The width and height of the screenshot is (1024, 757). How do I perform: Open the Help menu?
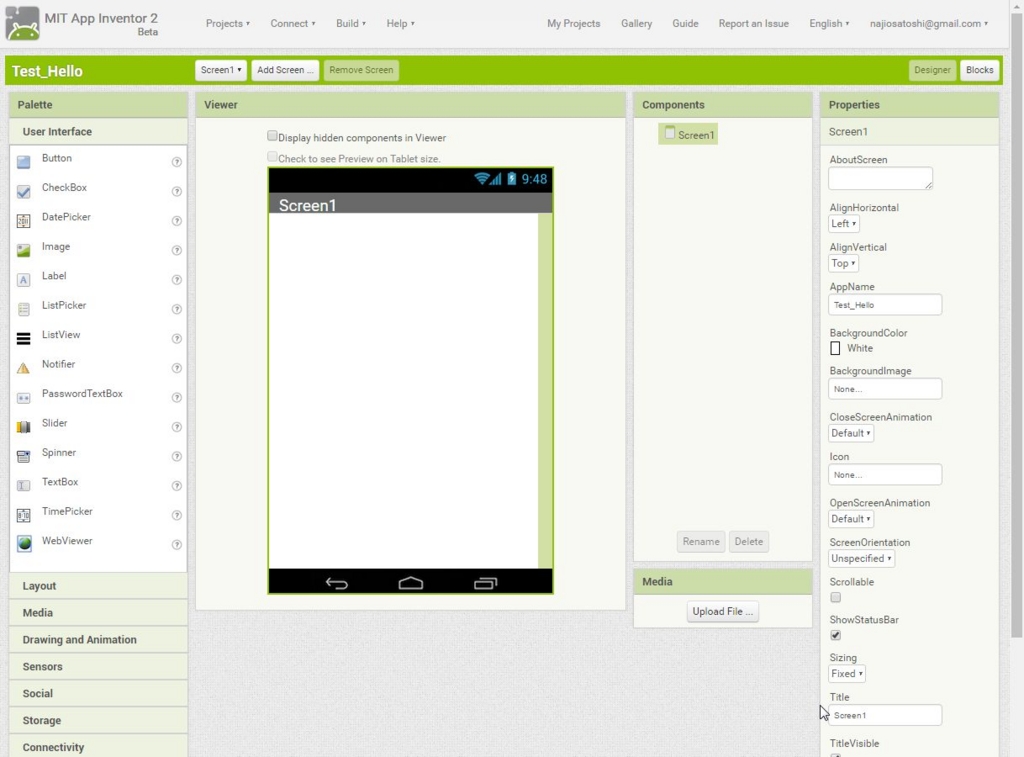point(400,24)
